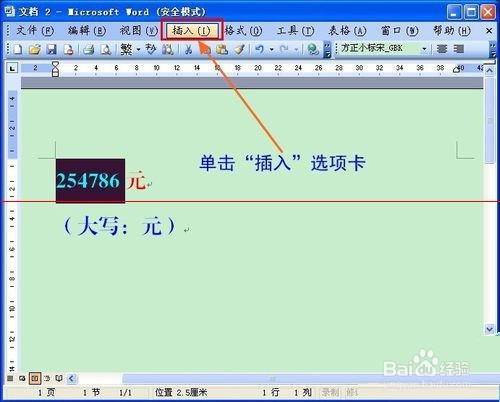Screen dimensions: 500x402
Task: Click the Word document icon in title bar
Action: tap(9, 11)
